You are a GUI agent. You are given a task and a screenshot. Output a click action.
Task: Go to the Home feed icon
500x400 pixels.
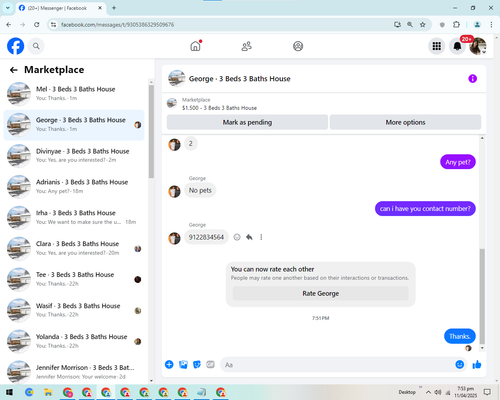pos(196,46)
